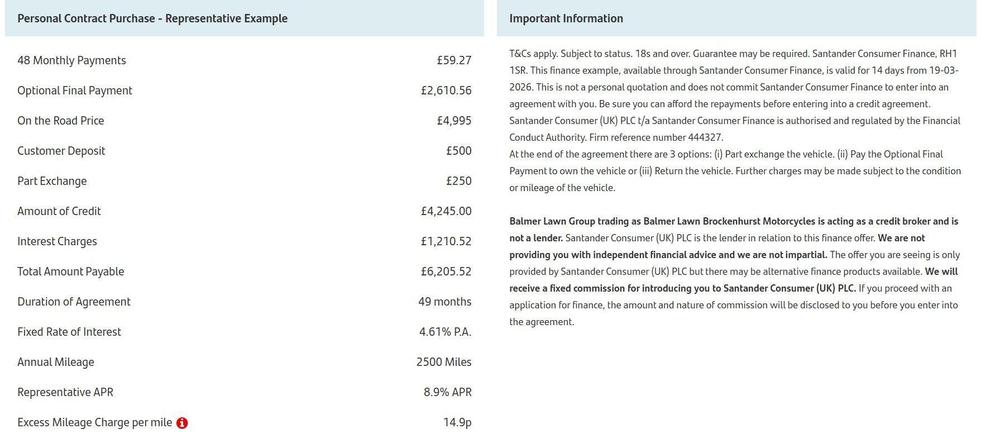Select the Personal Contract Purchase header
Screen dimensions: 1000x443
tap(152, 18)
